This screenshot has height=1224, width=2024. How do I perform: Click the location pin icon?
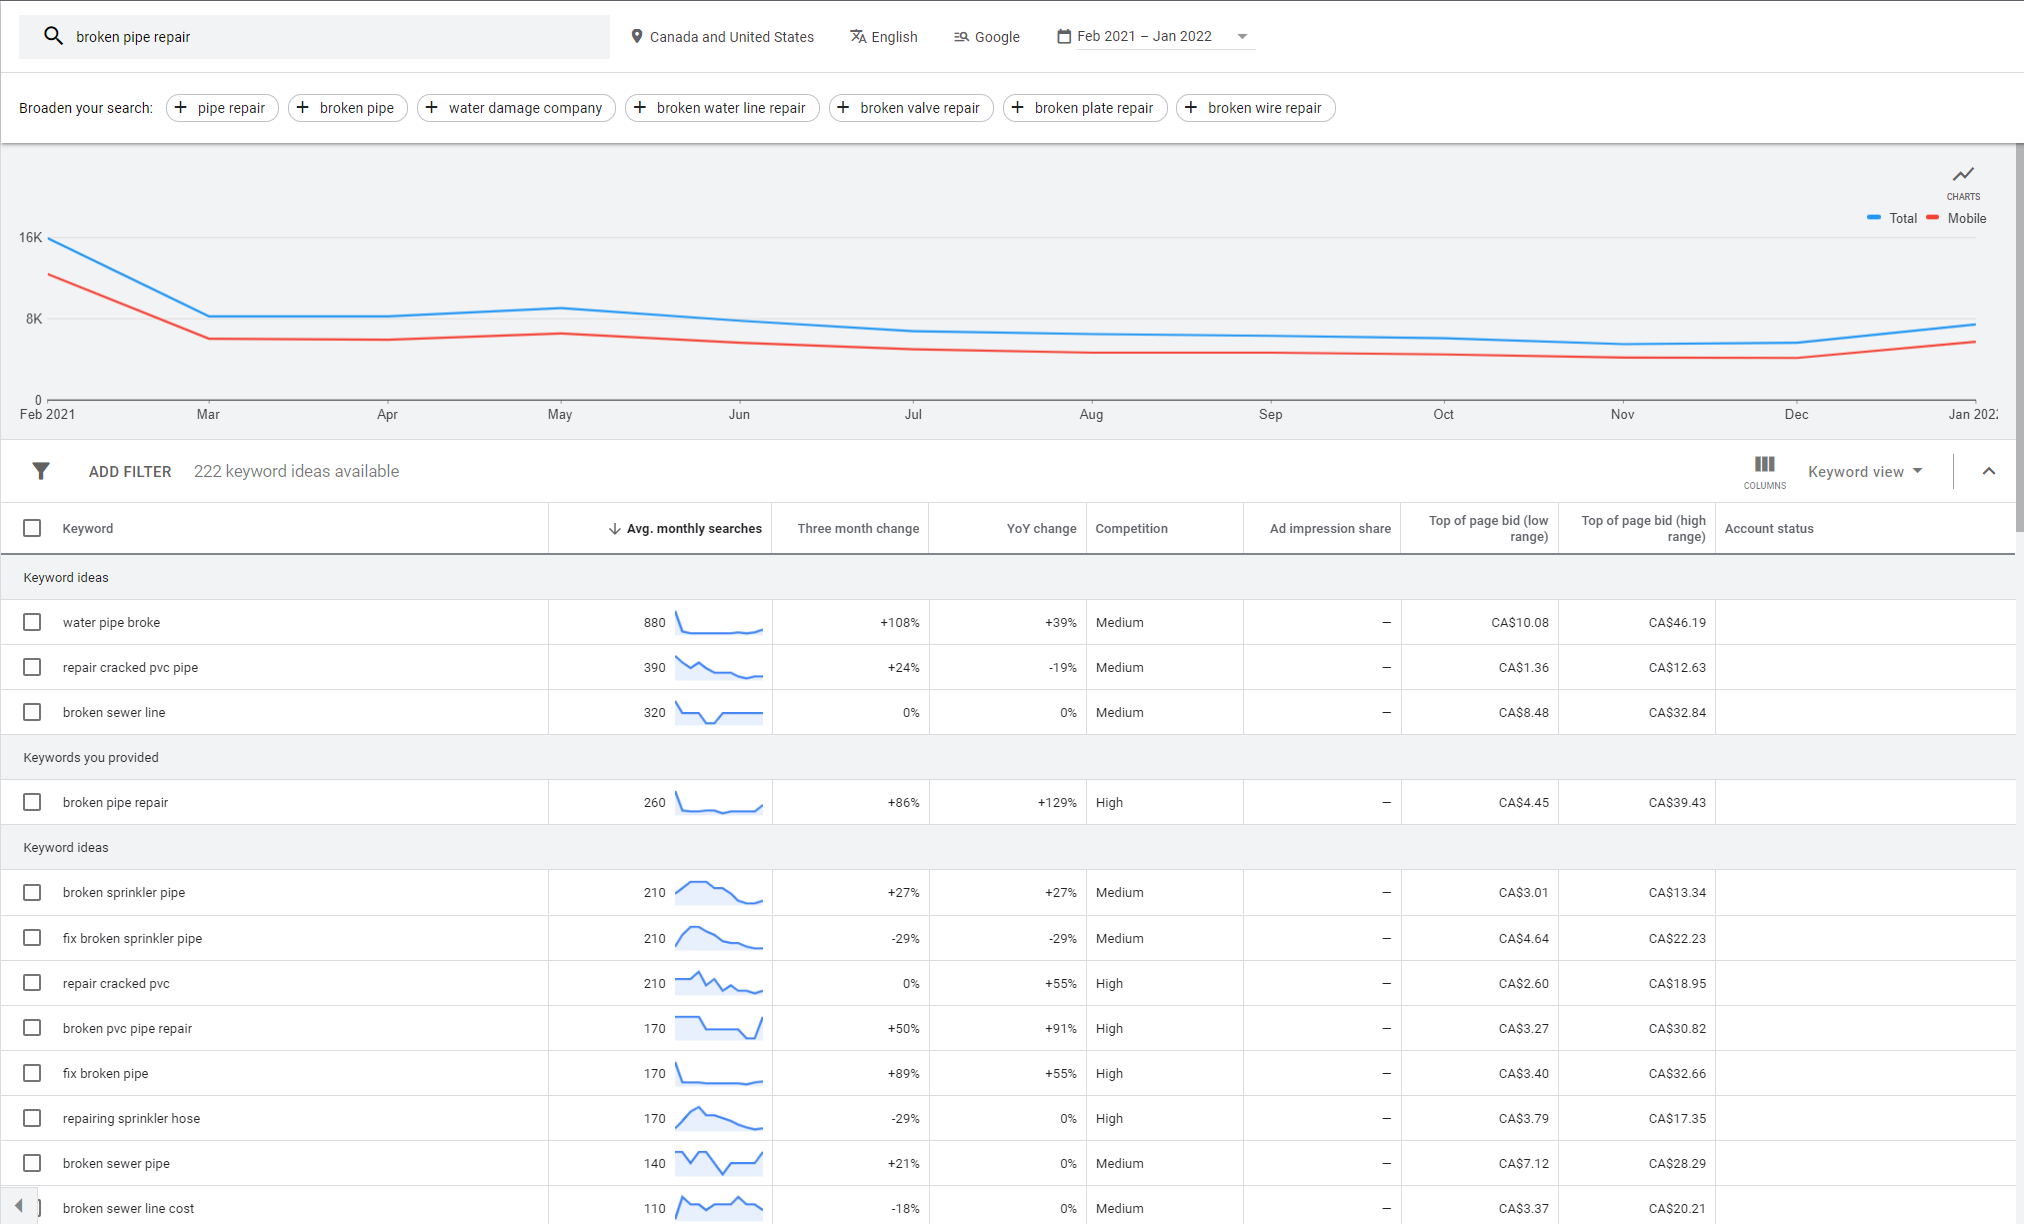636,36
